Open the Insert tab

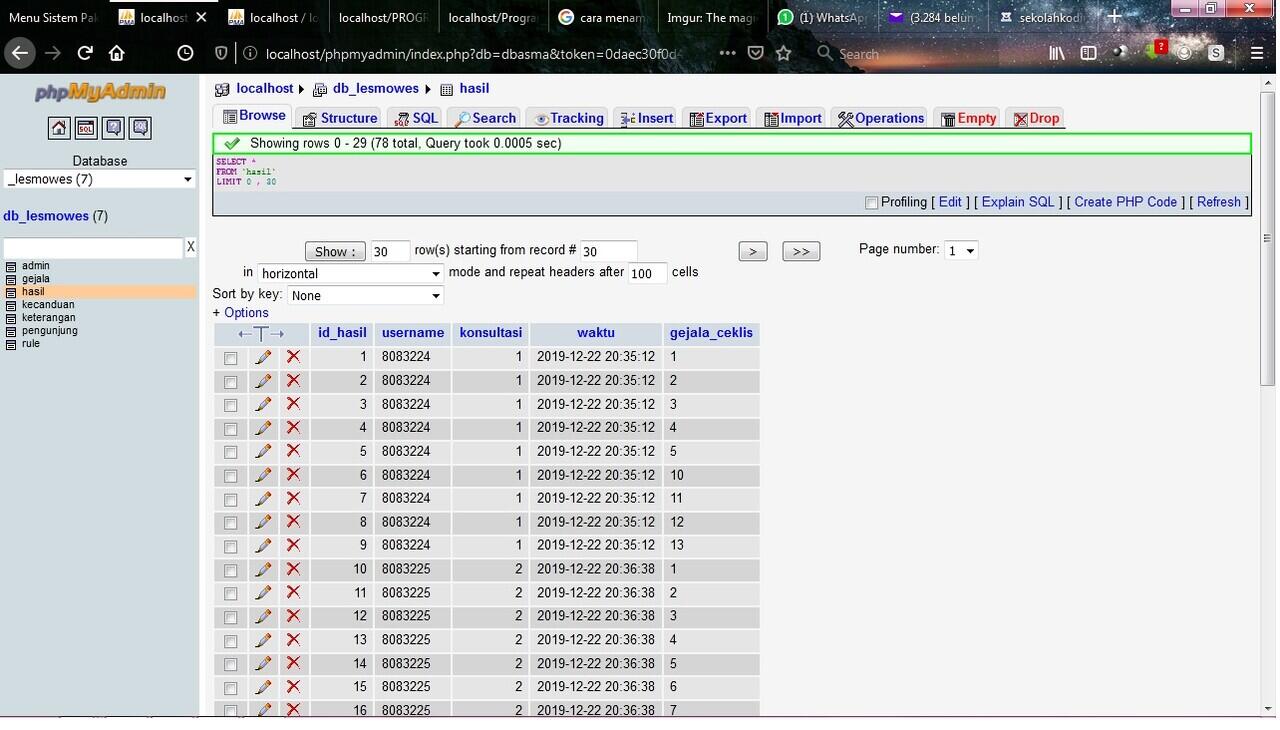coord(646,118)
